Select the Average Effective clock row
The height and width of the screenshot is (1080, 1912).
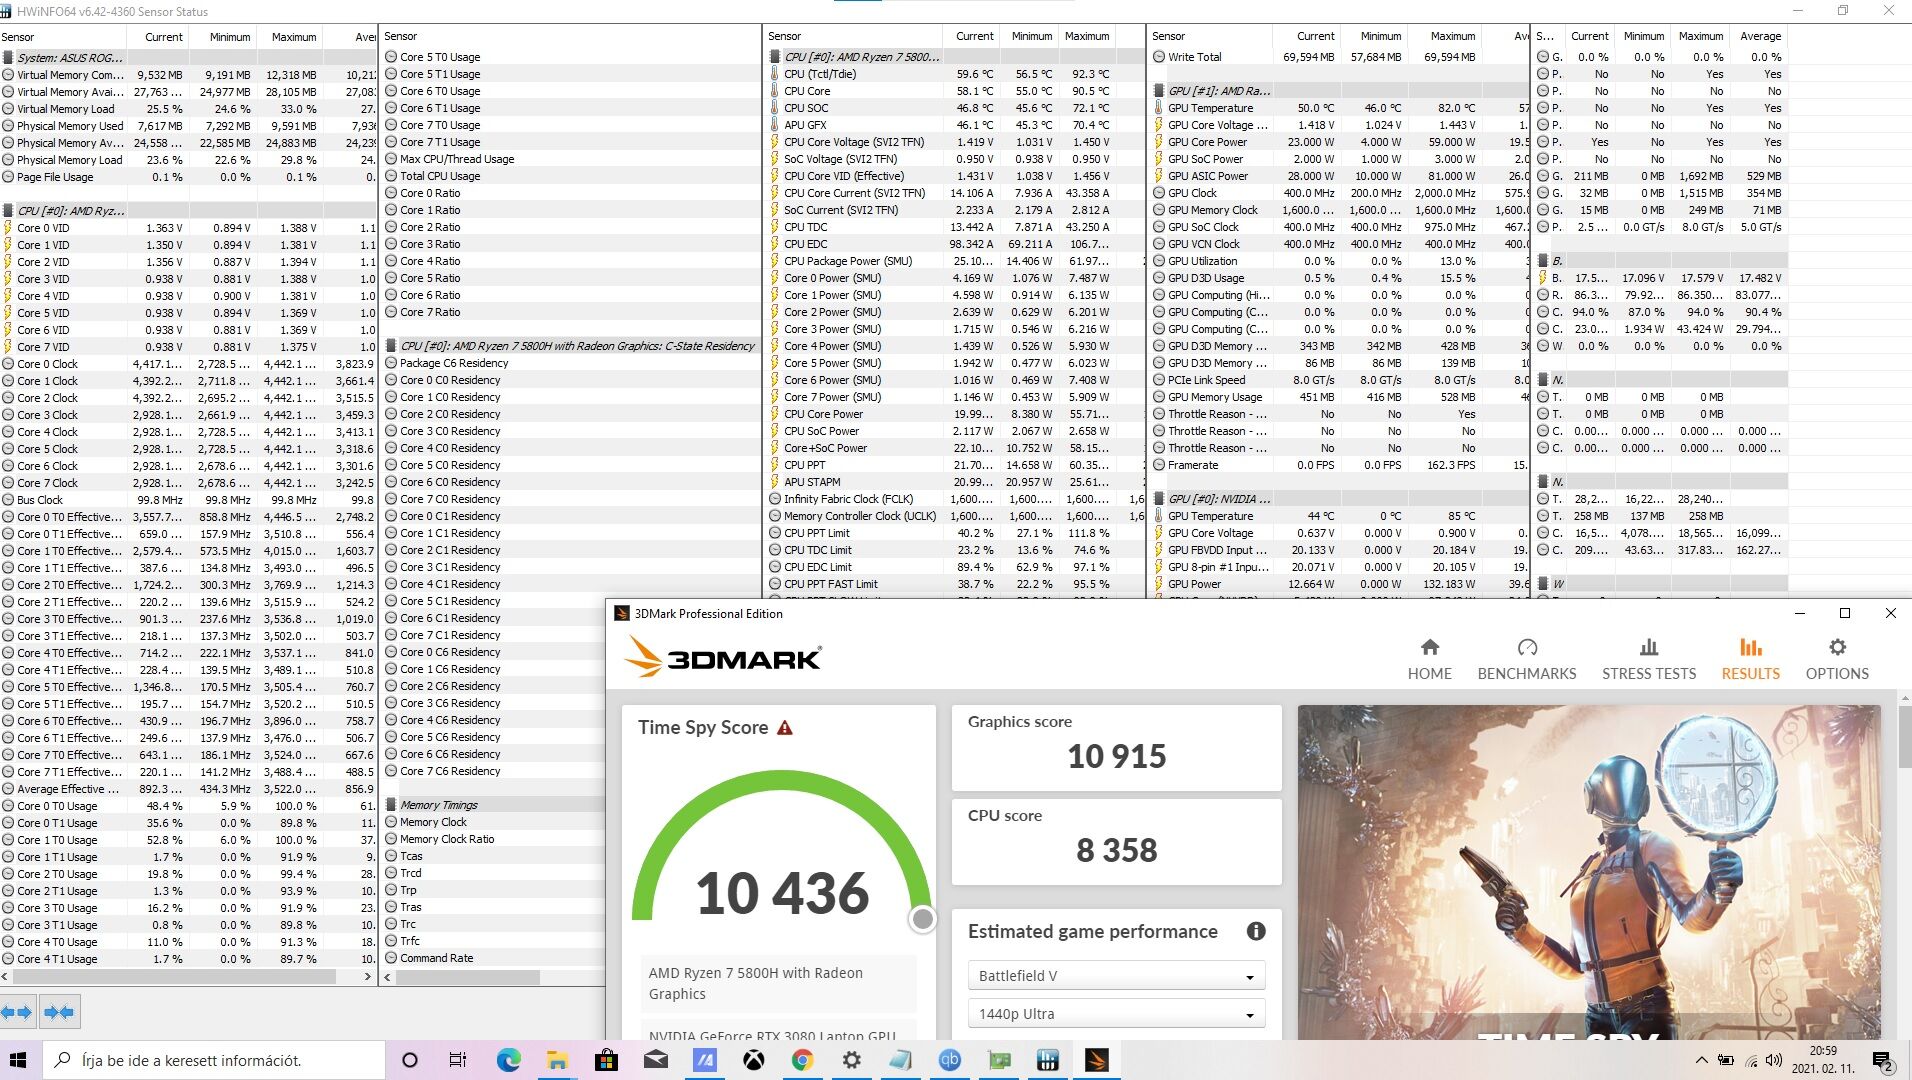[x=189, y=789]
